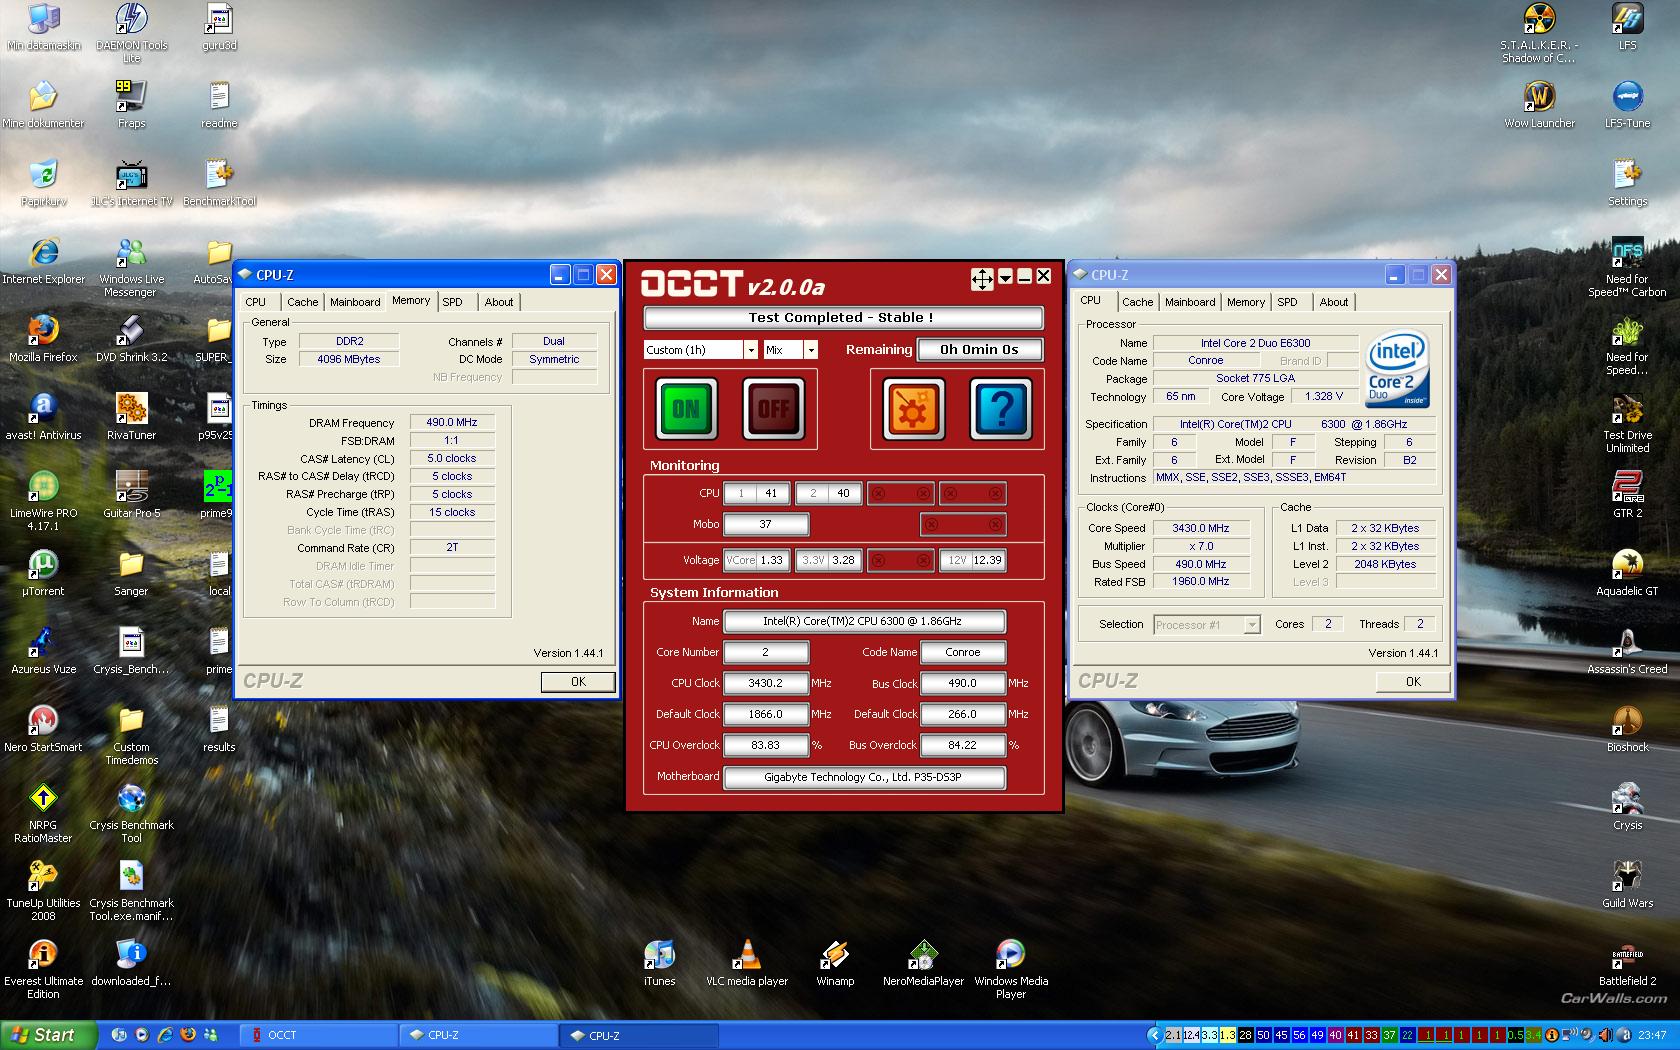This screenshot has width=1680, height=1050.
Task: Open the test duration Custom (1h) dropdown
Action: [x=751, y=350]
